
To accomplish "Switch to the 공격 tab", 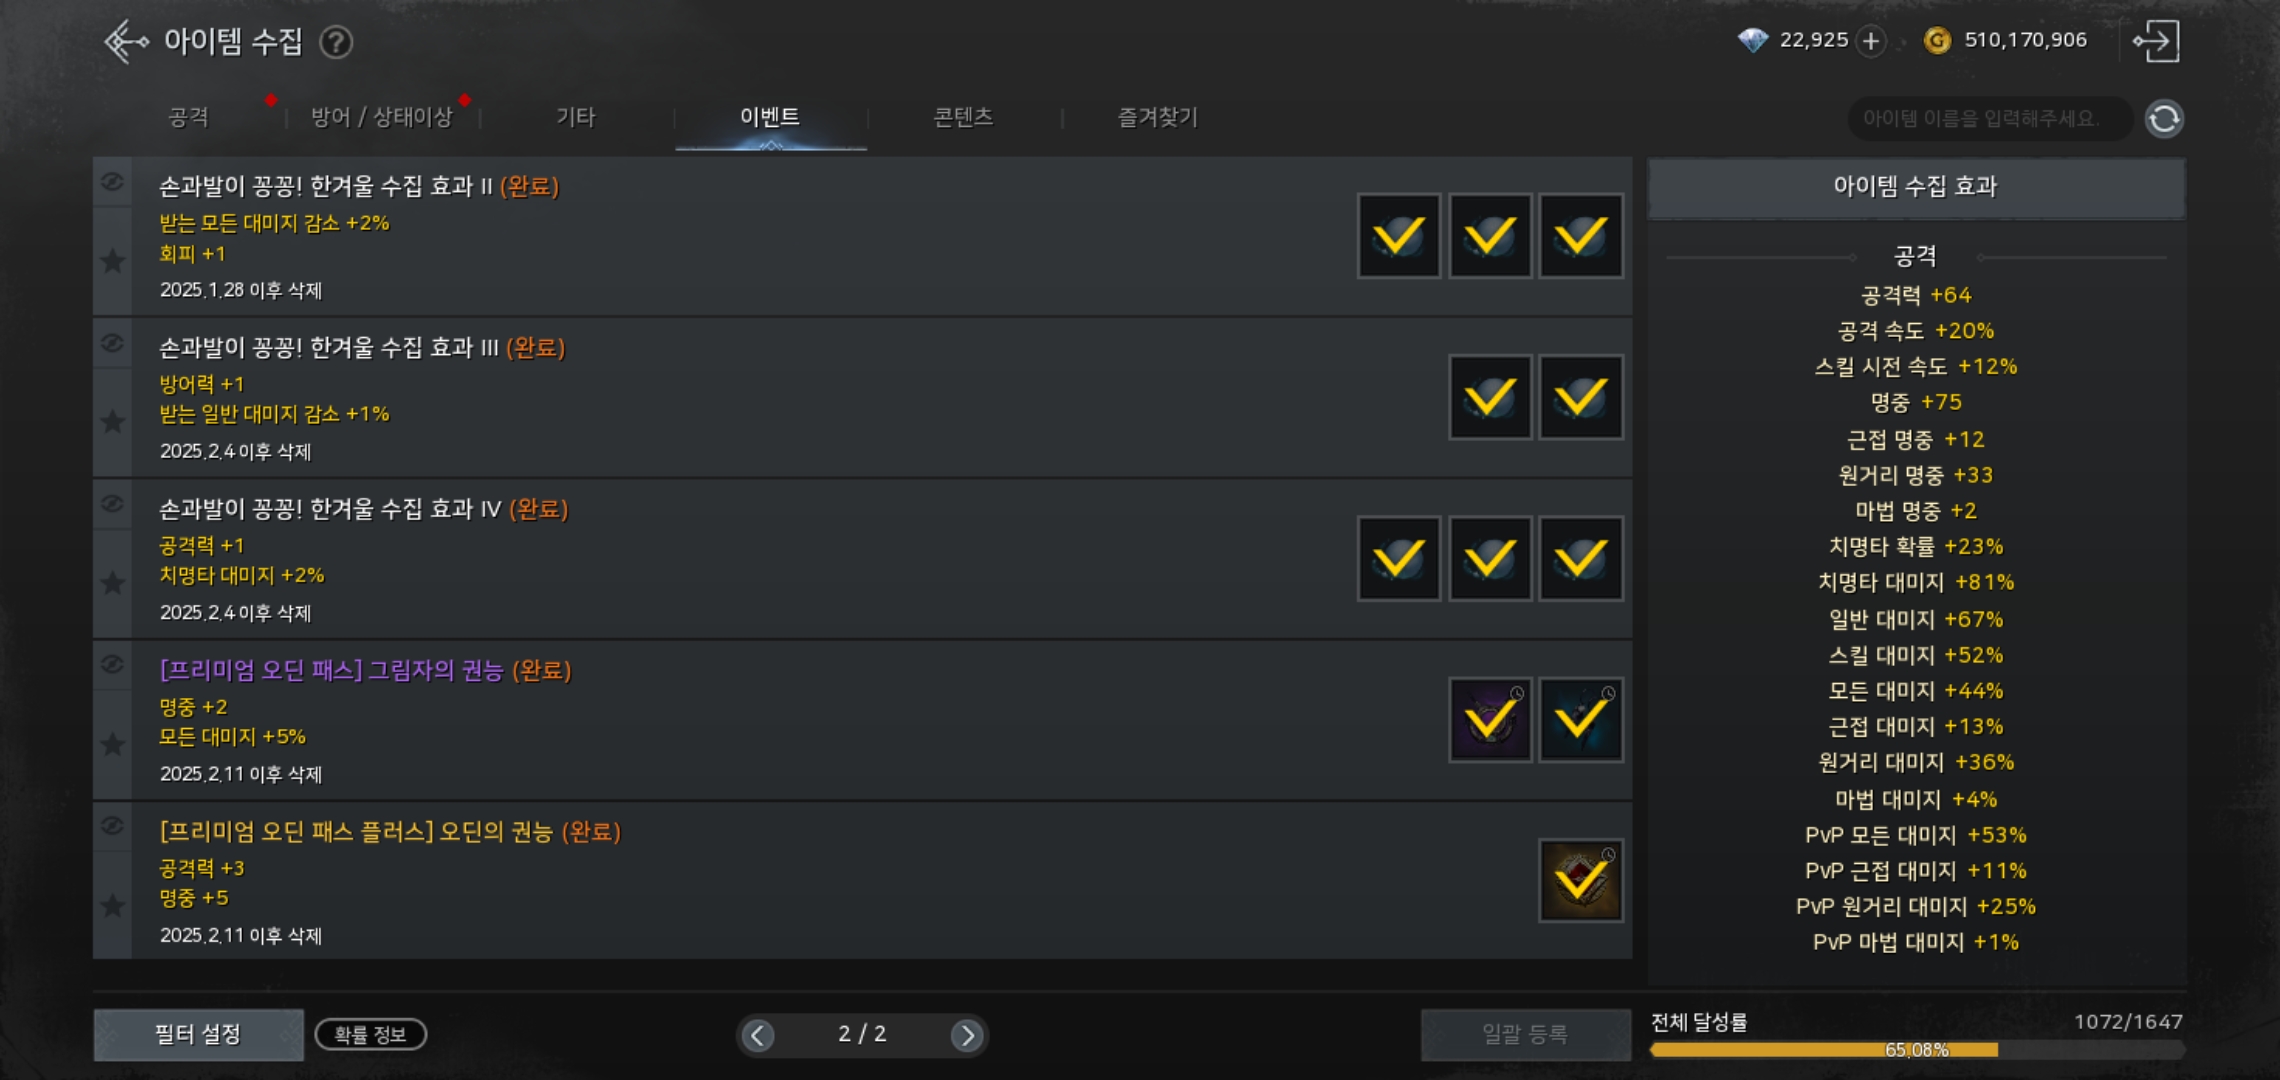I will tap(188, 117).
